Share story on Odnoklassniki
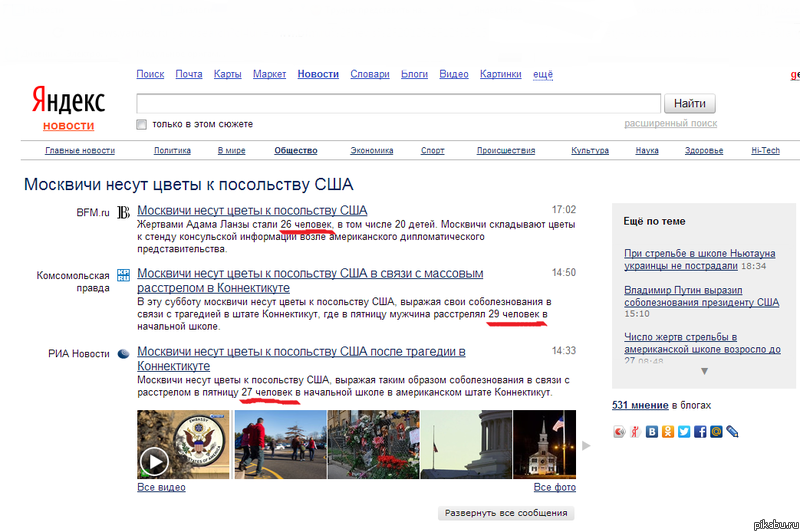 pos(668,432)
